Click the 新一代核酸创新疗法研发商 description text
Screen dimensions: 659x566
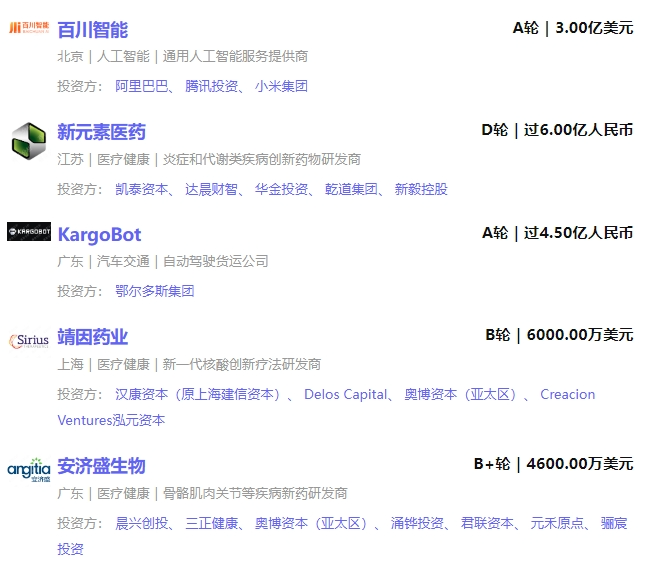point(242,364)
